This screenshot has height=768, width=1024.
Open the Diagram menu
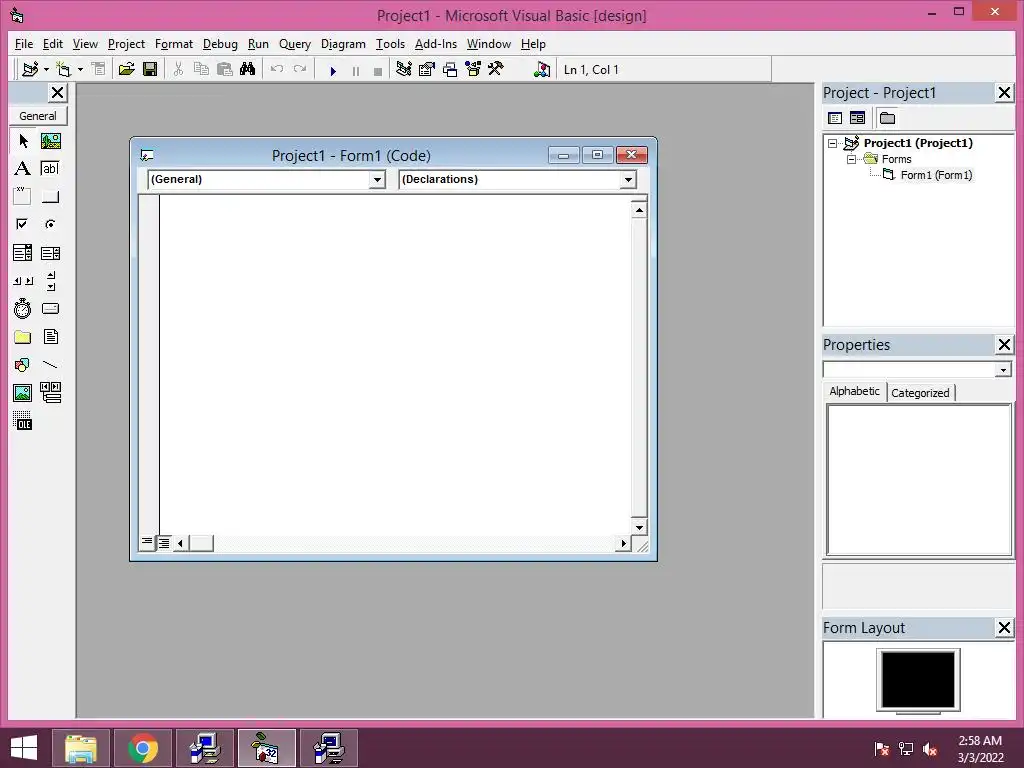[x=343, y=44]
